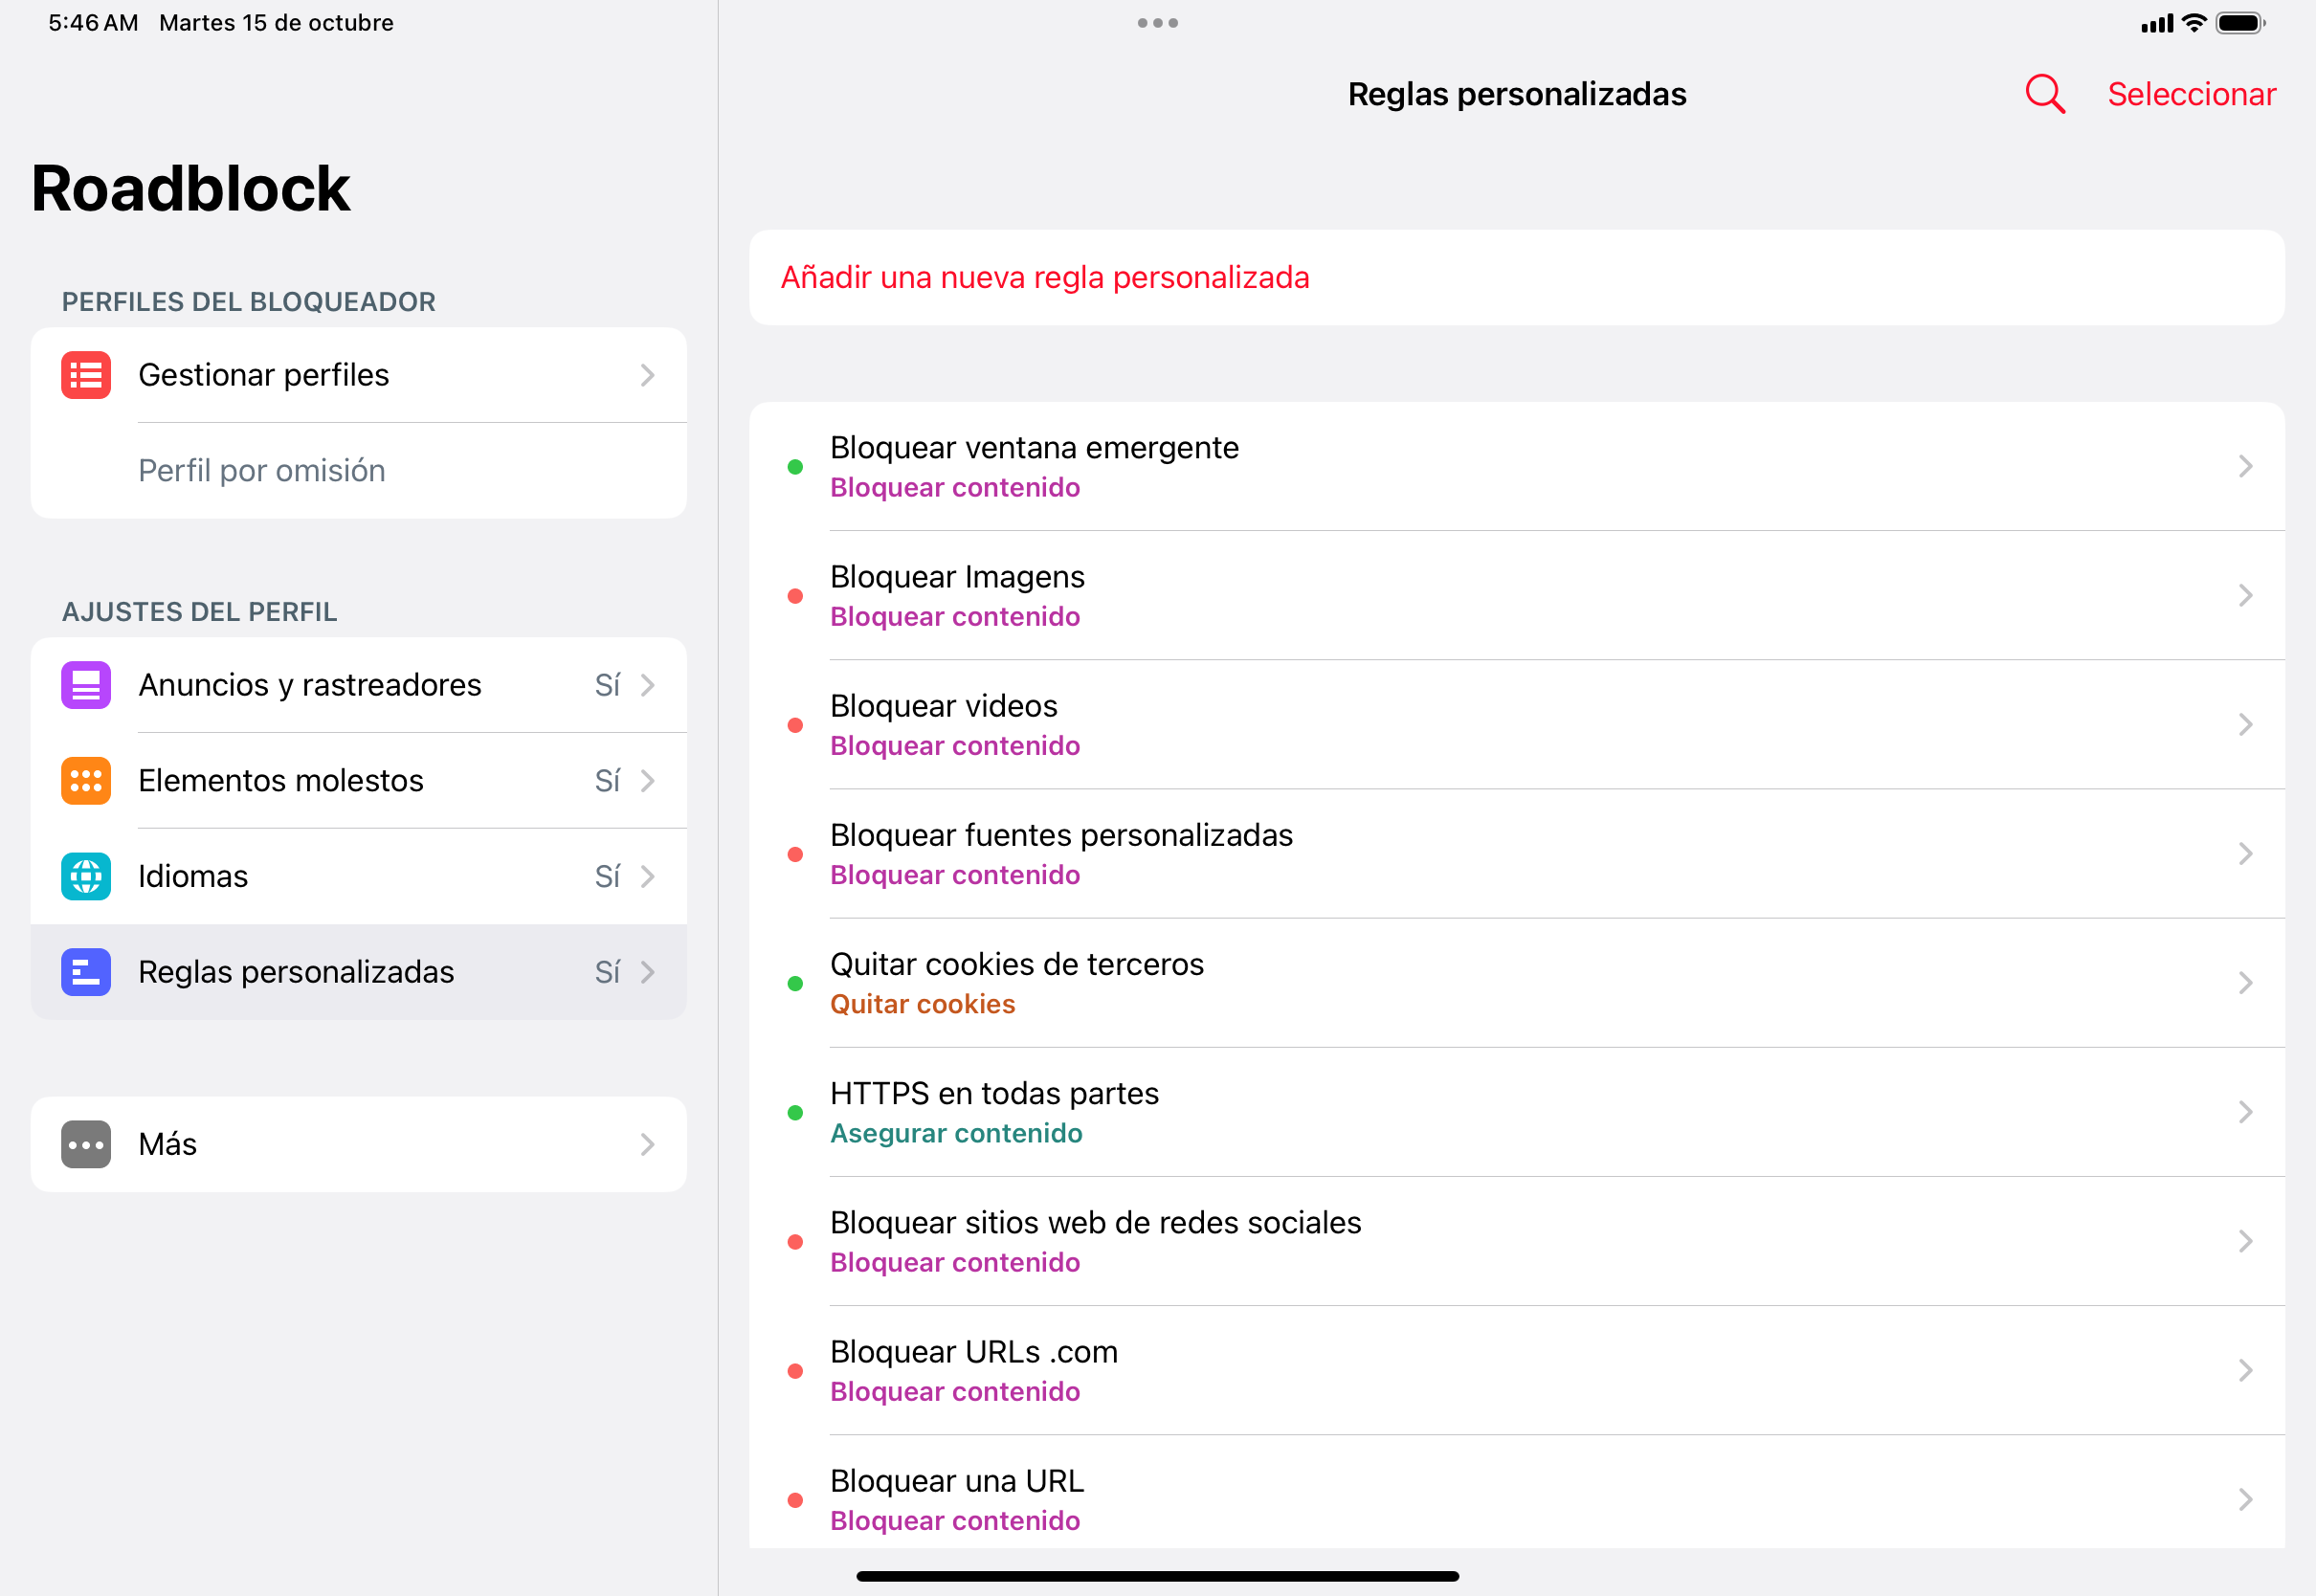The image size is (2316, 1596).
Task: Open chevron of Bloquear videos rule
Action: [2245, 724]
